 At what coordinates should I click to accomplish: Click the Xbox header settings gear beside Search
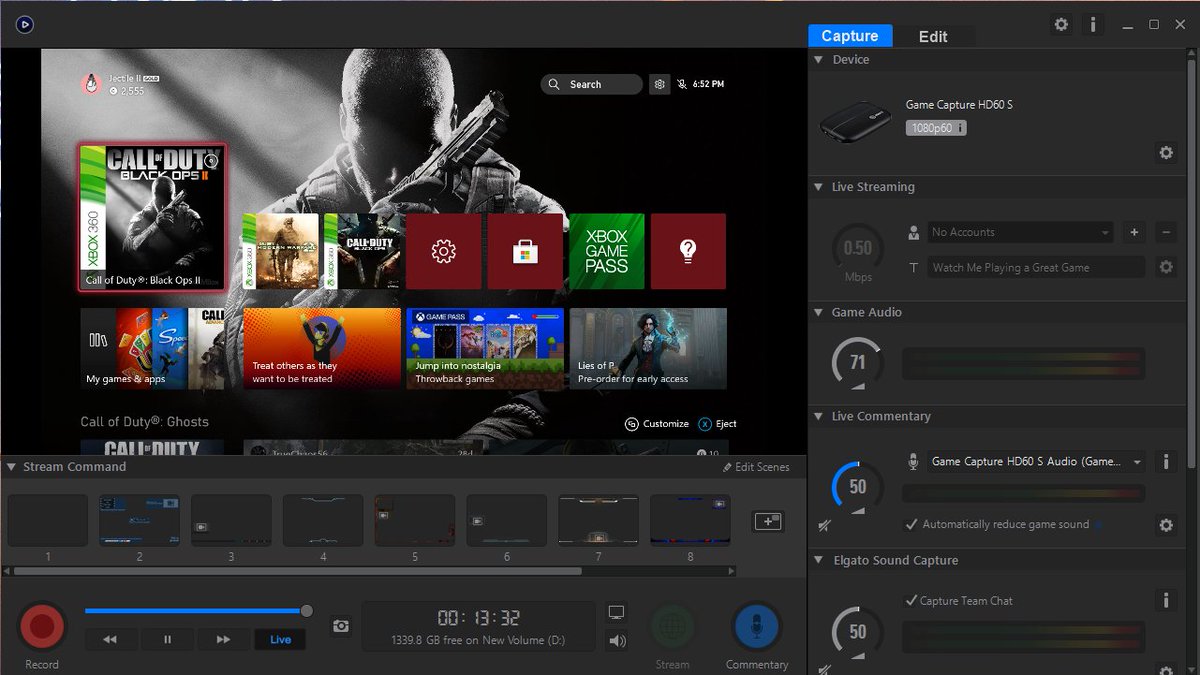[x=659, y=85]
